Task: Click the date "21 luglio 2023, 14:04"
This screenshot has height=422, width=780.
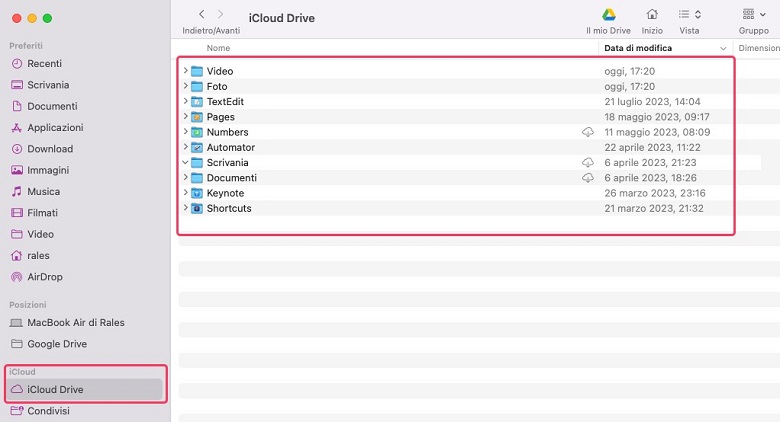Action: [652, 102]
